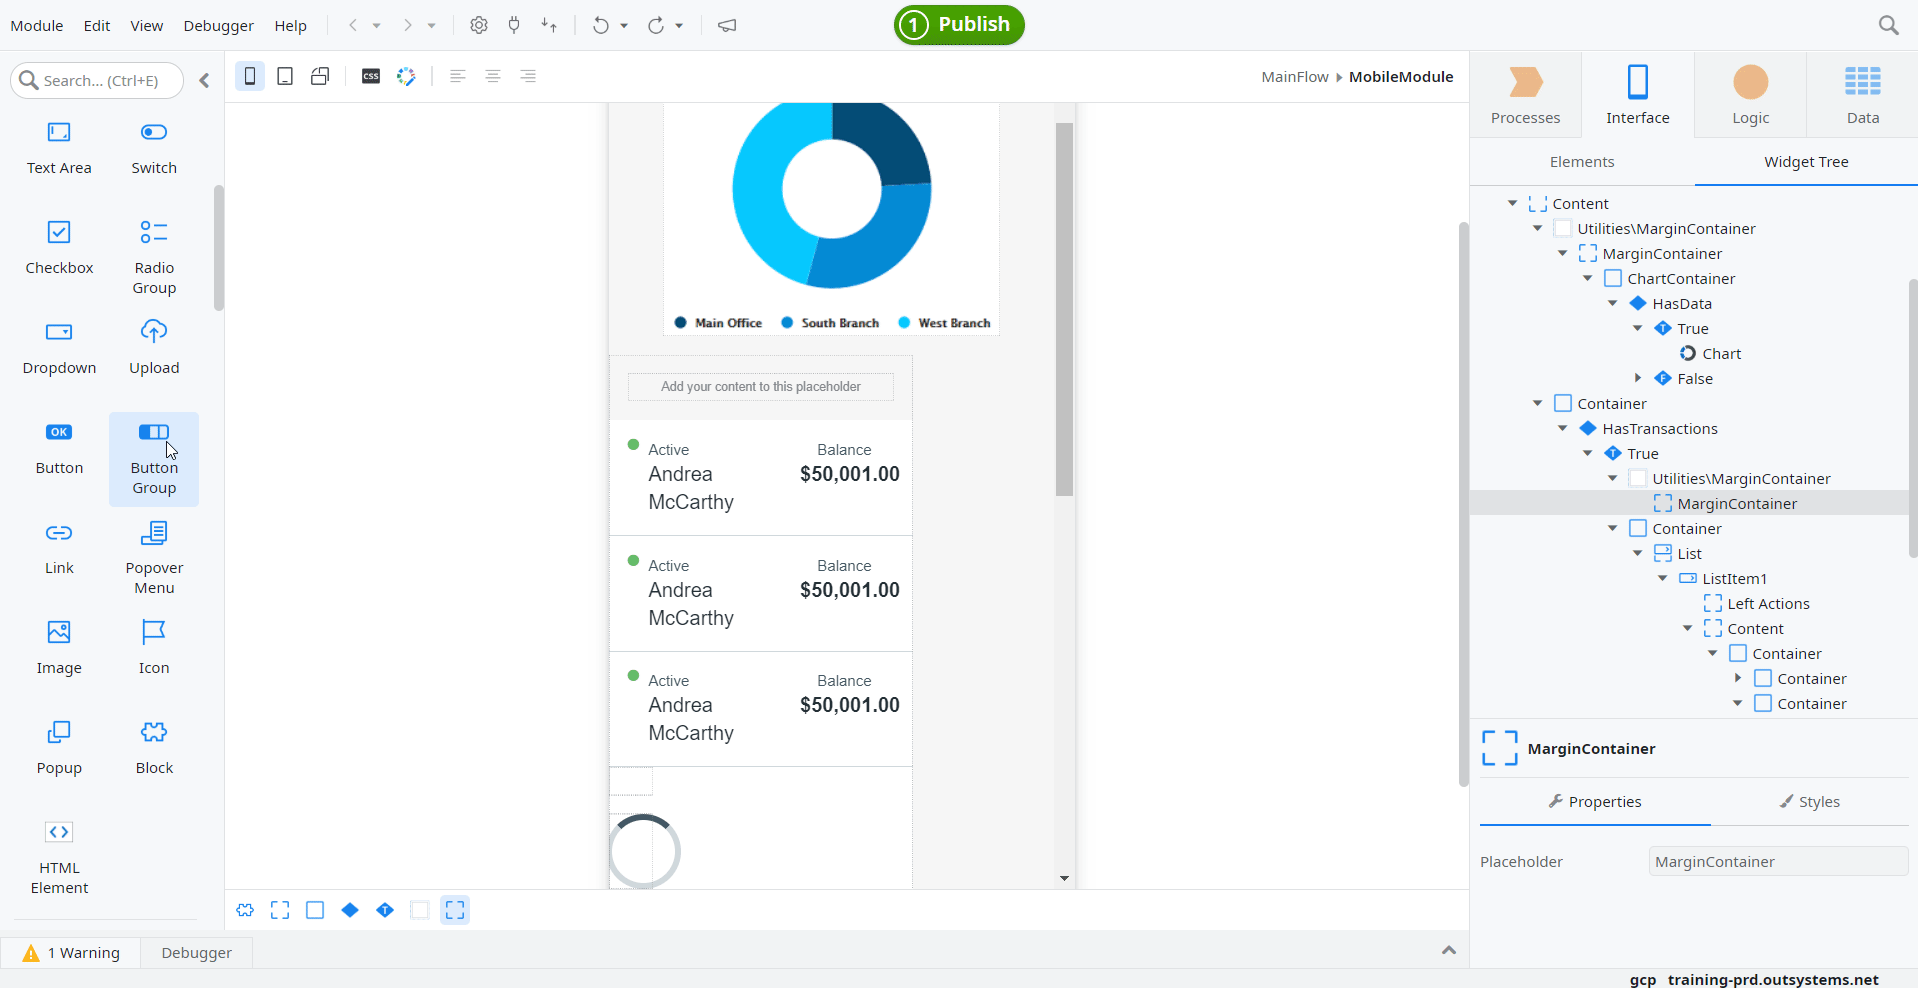The height and width of the screenshot is (989, 1919).
Task: Toggle phone device preview mode
Action: click(x=250, y=76)
